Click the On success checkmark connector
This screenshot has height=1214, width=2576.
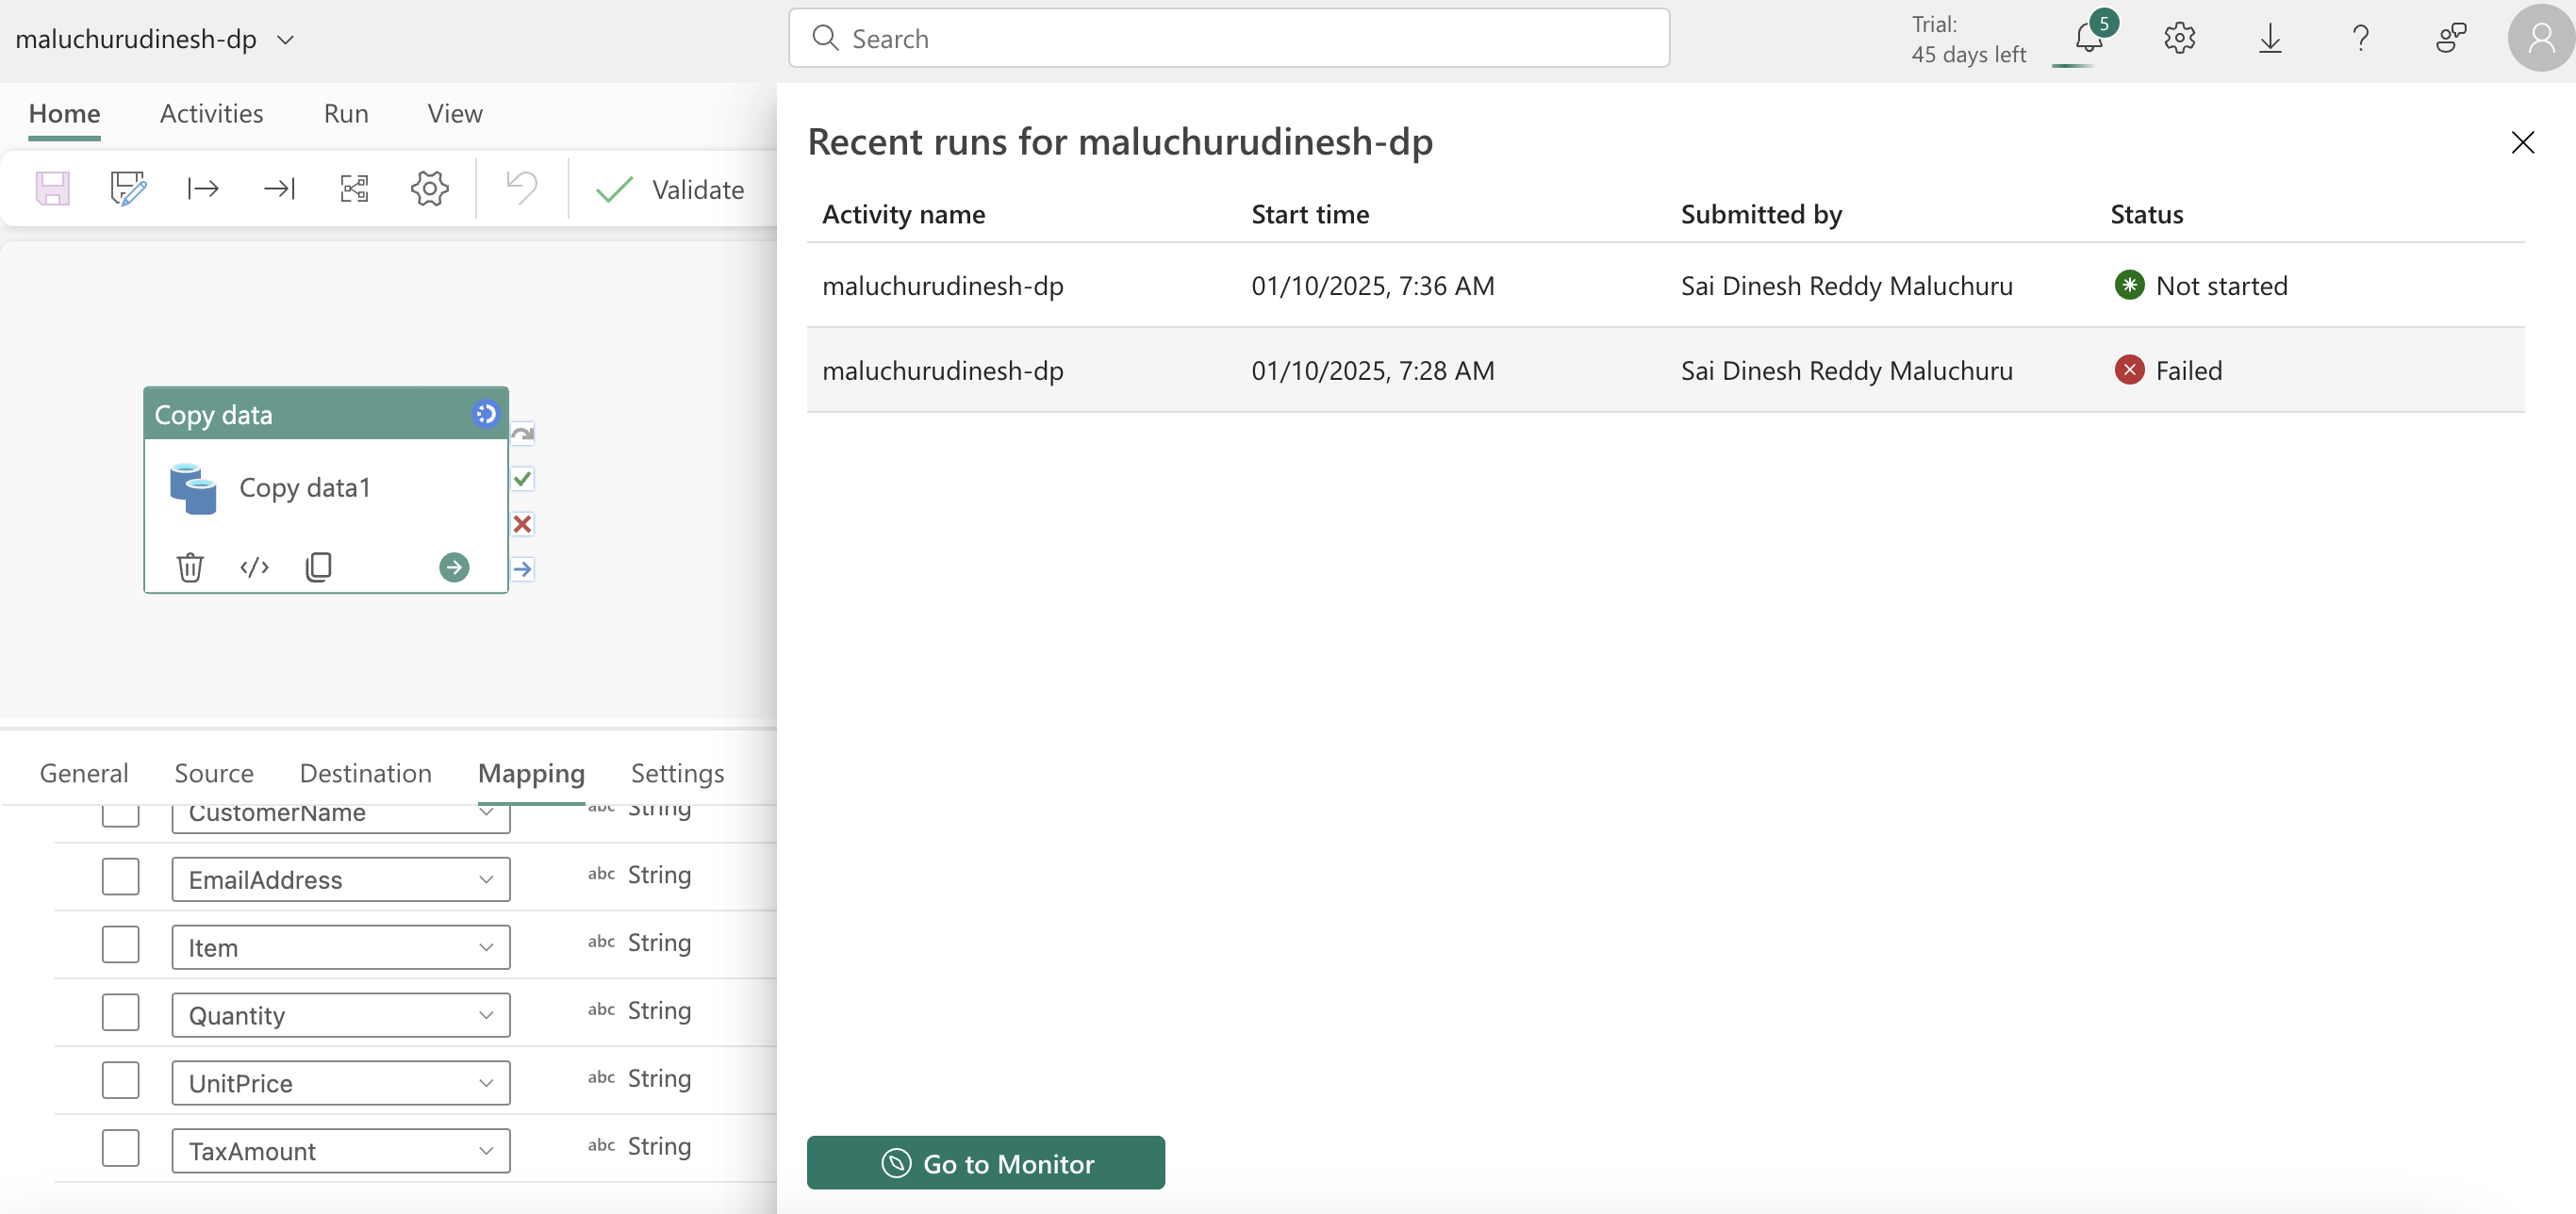click(522, 479)
